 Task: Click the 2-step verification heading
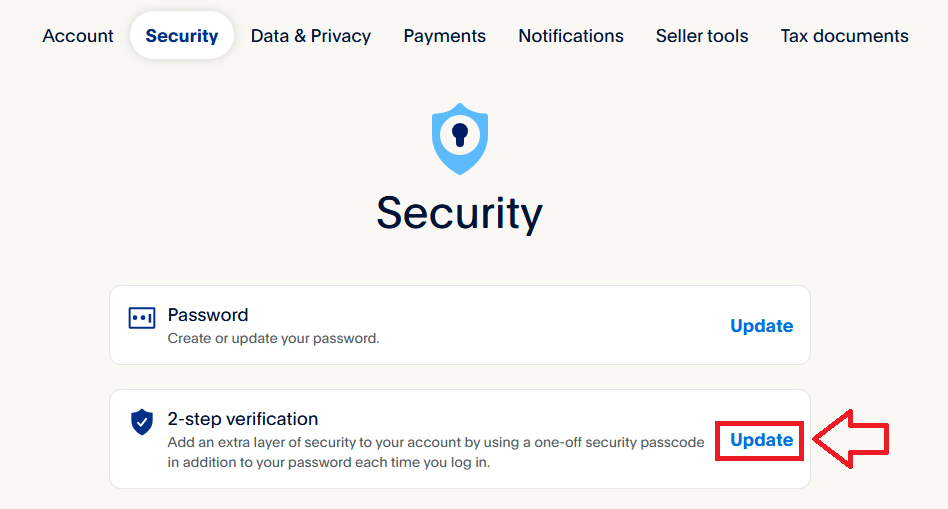click(243, 419)
